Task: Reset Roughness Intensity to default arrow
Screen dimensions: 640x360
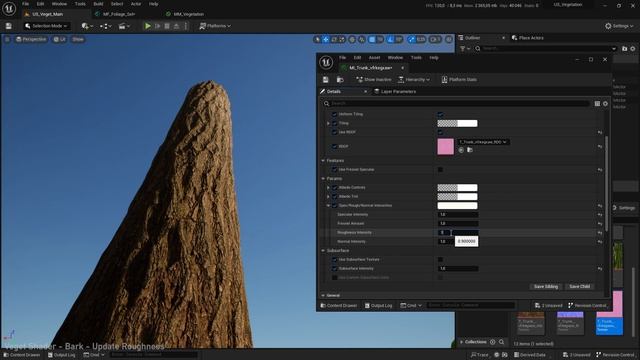Action: [x=600, y=233]
